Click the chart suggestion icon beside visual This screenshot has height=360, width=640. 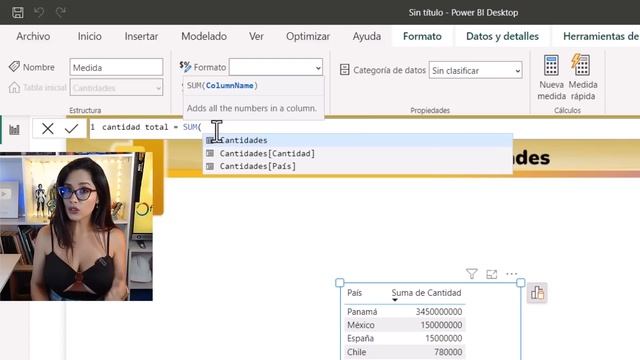click(537, 293)
